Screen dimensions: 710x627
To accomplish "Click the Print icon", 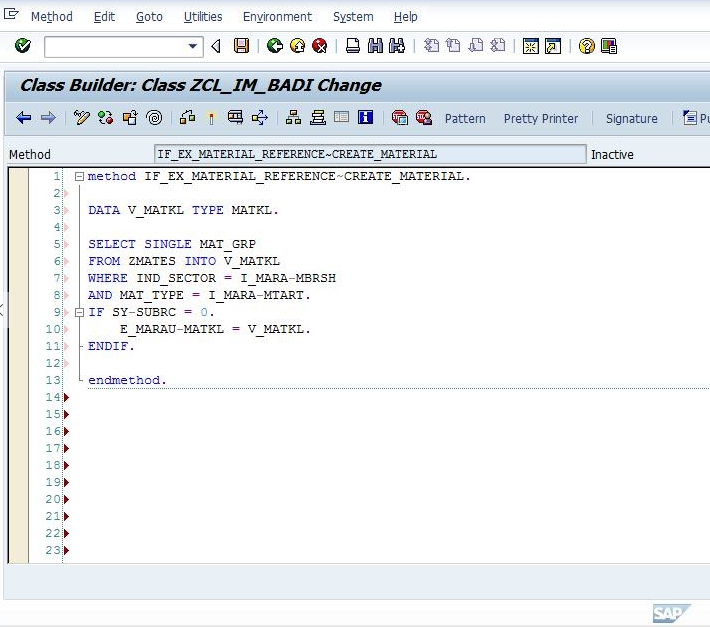I will coord(353,46).
